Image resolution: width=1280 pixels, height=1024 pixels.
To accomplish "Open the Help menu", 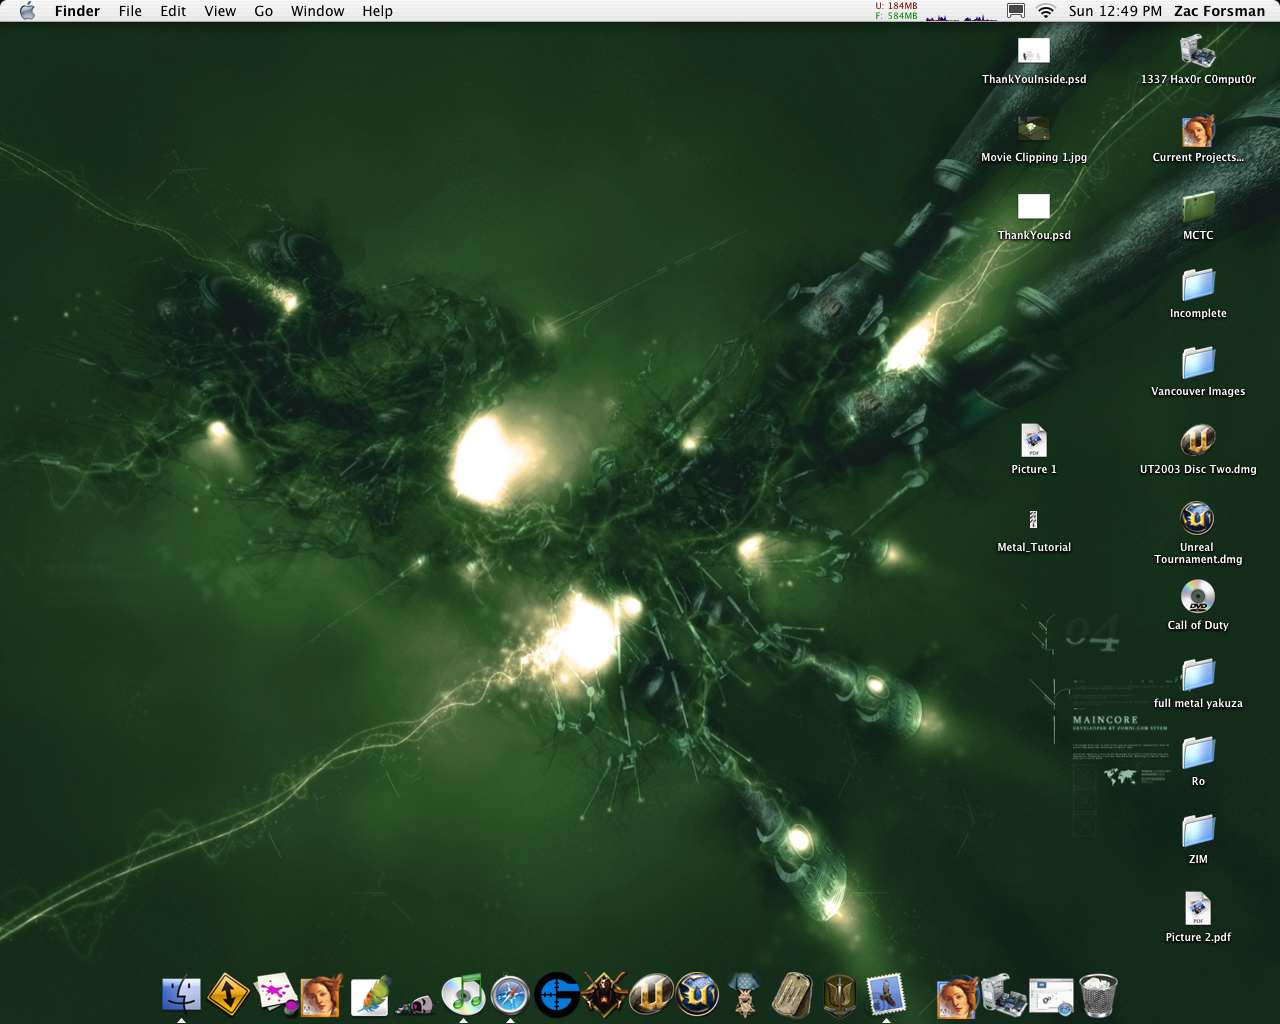I will click(x=377, y=11).
